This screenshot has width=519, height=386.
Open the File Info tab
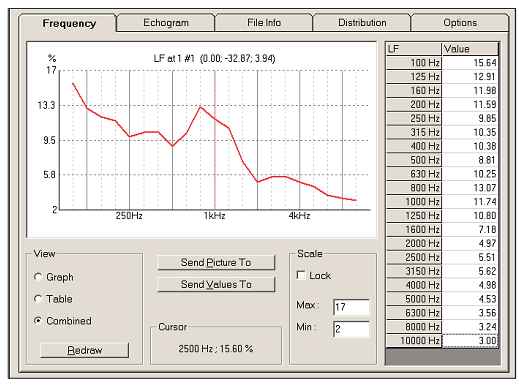point(264,23)
